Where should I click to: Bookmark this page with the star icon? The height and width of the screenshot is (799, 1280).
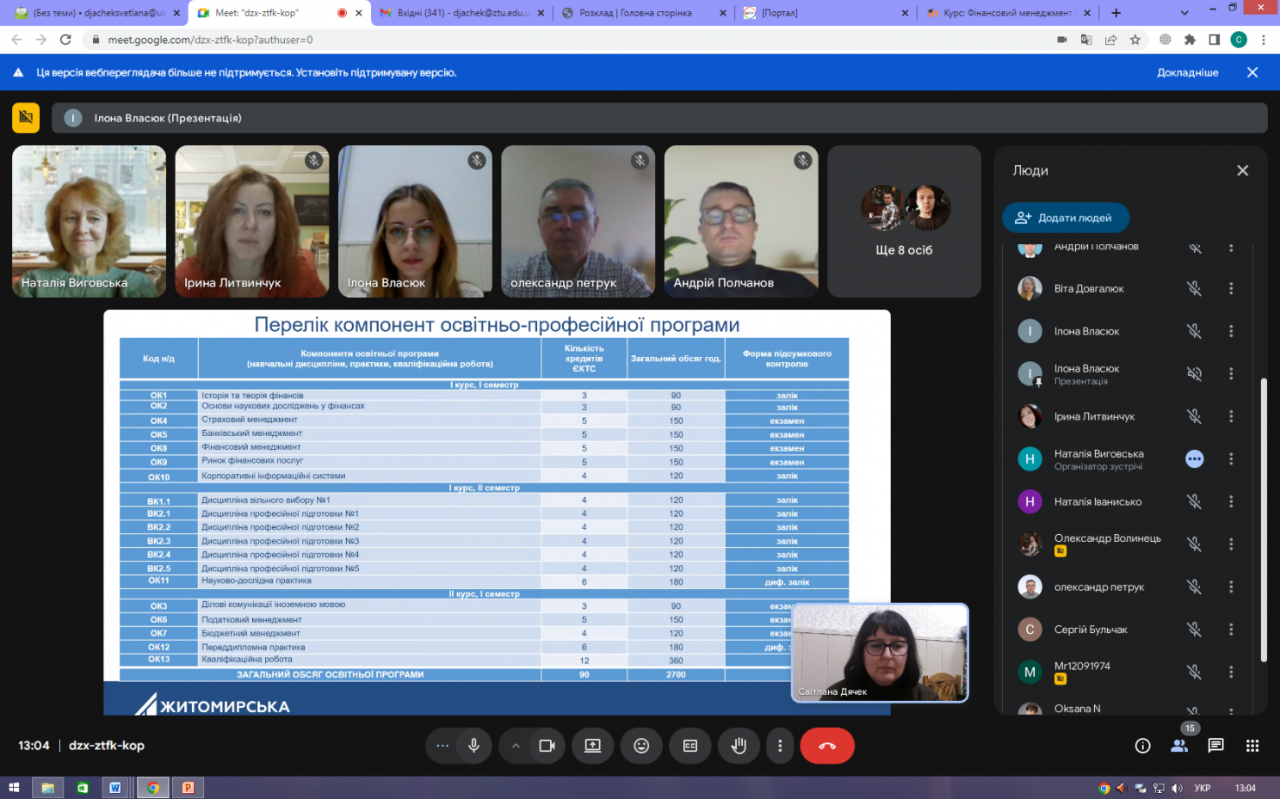[1135, 40]
